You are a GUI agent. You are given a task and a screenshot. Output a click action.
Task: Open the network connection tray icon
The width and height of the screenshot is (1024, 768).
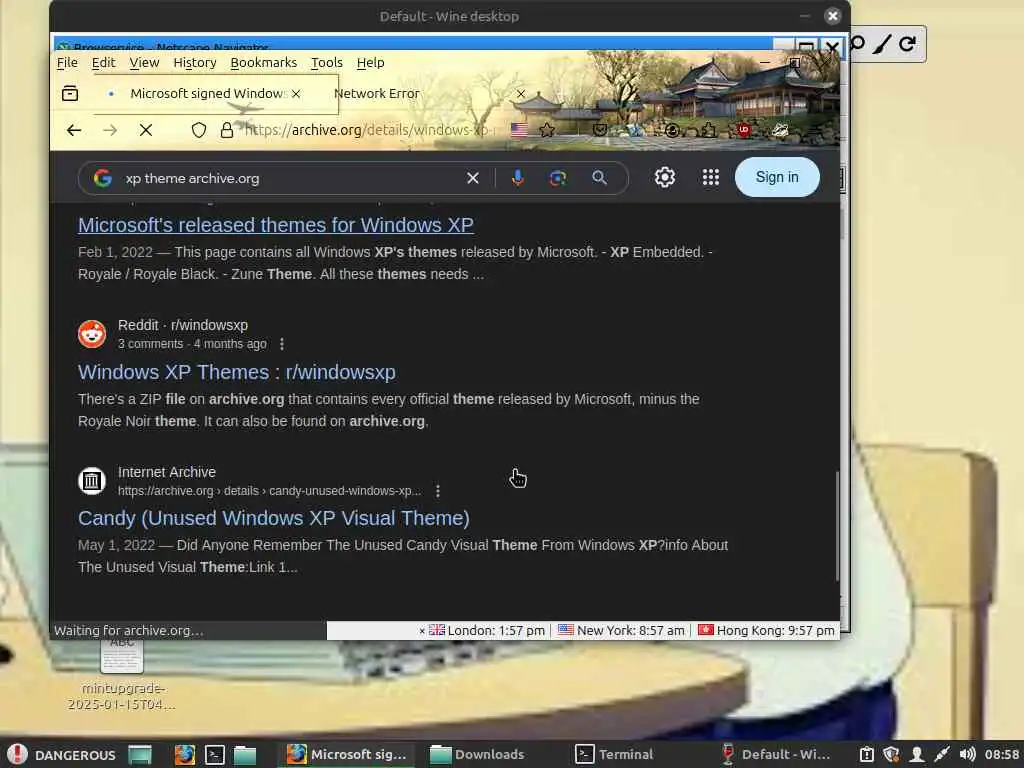tap(942, 754)
